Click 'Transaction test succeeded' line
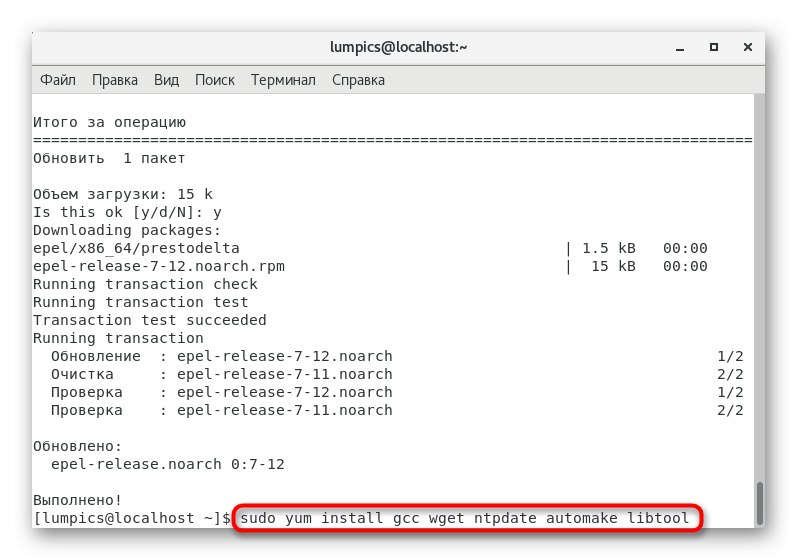 [149, 320]
